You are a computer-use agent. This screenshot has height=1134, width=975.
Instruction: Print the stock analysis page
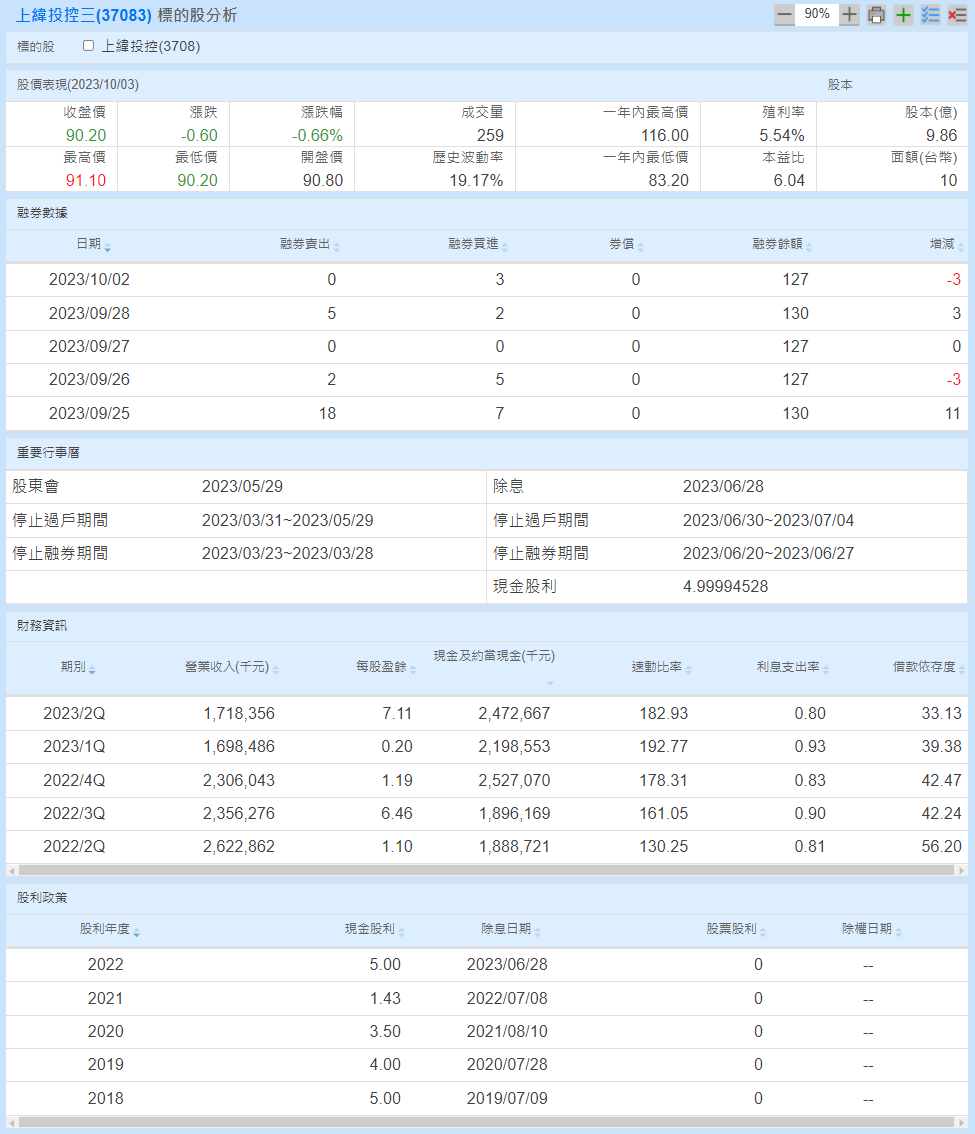coord(876,15)
